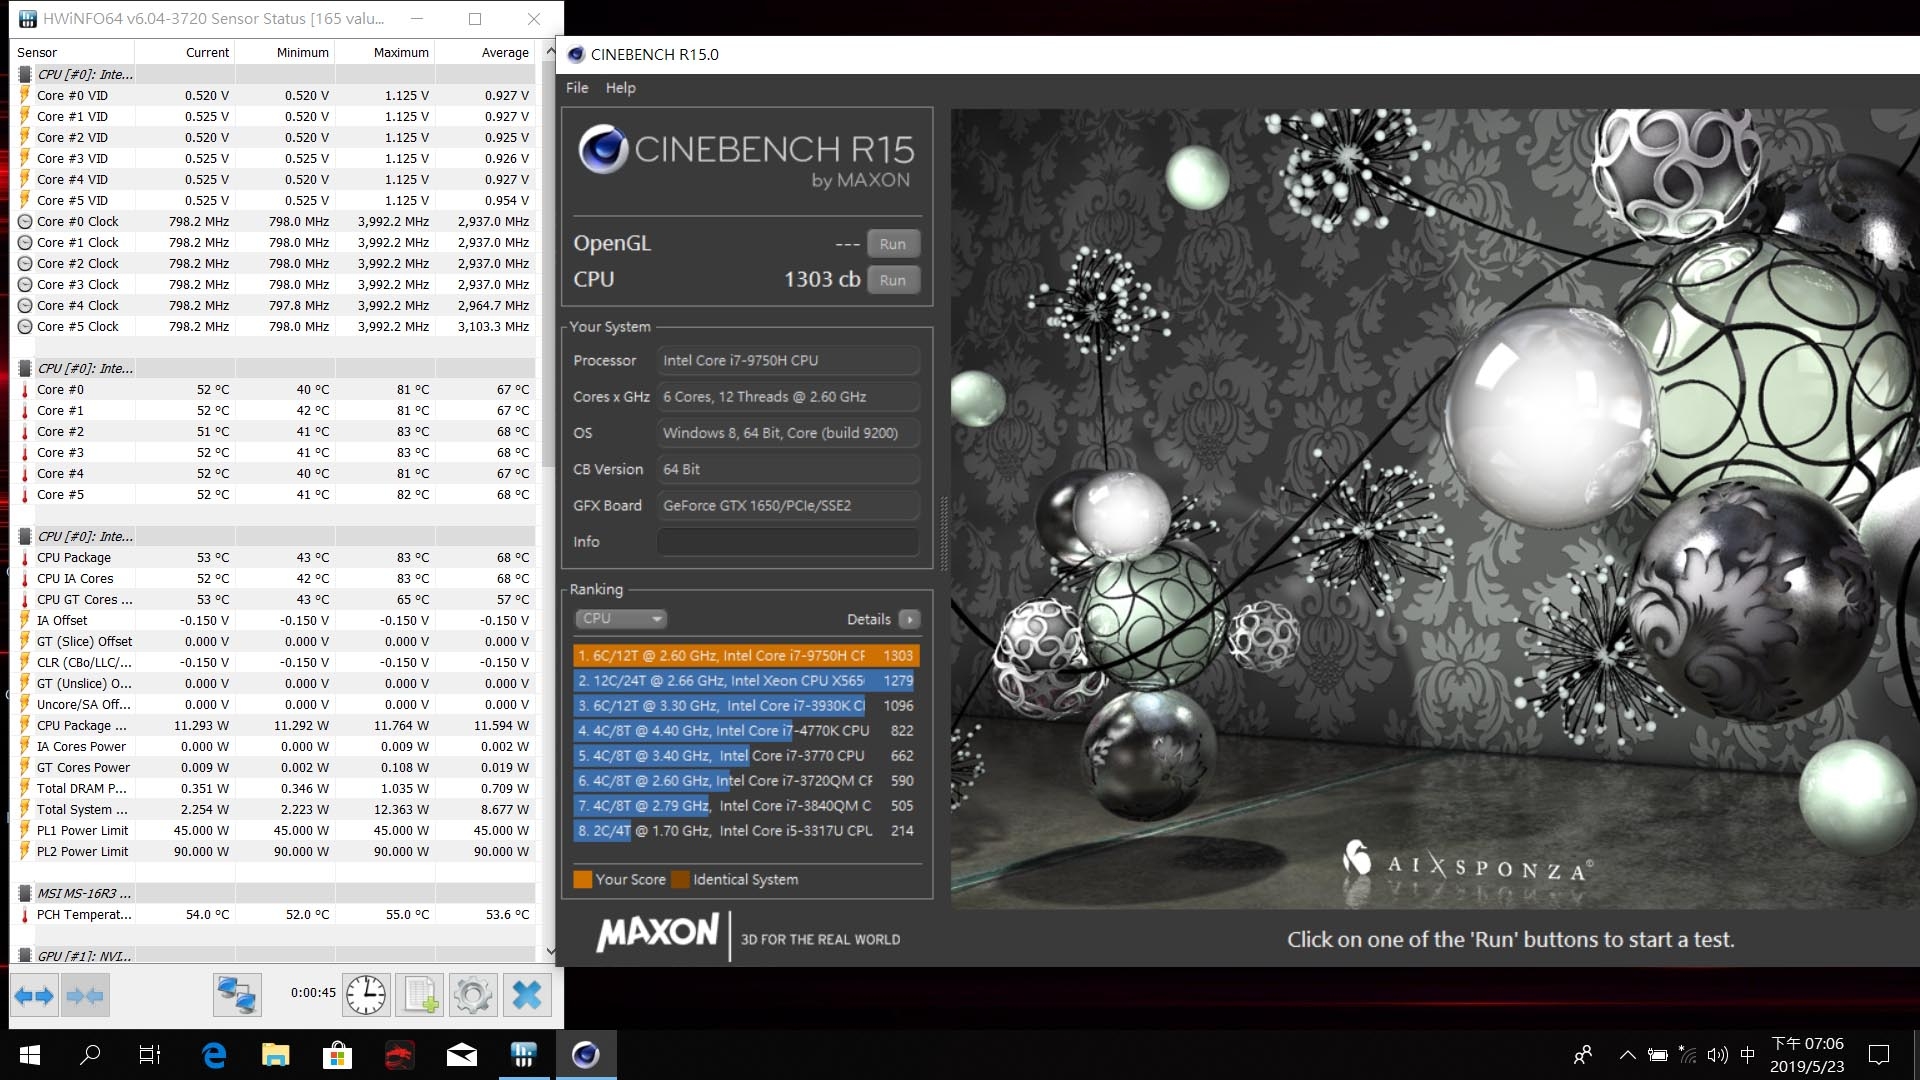Open Windows taskbar search
This screenshot has height=1080, width=1920.
90,1055
